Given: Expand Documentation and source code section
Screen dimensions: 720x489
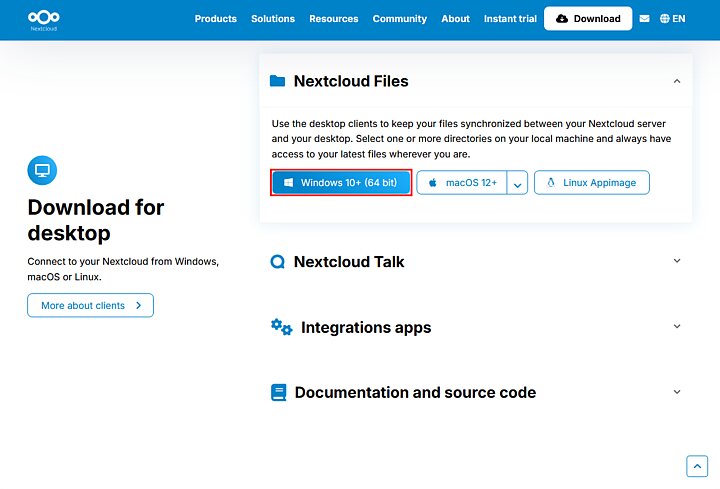Looking at the screenshot, I should coord(677,393).
